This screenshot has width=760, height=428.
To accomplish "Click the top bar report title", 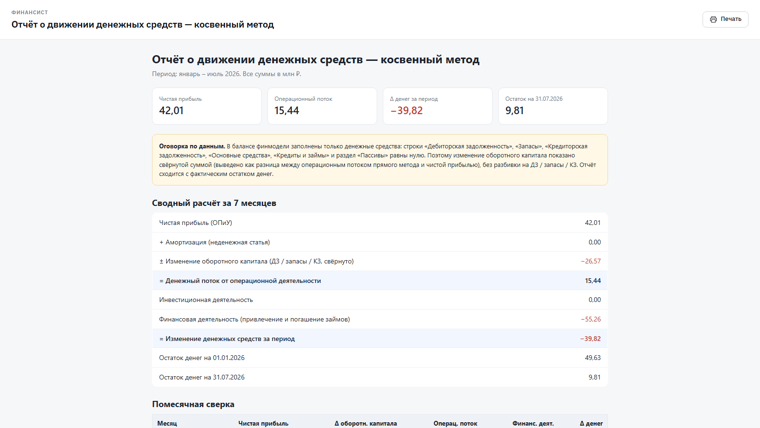I will click(142, 25).
